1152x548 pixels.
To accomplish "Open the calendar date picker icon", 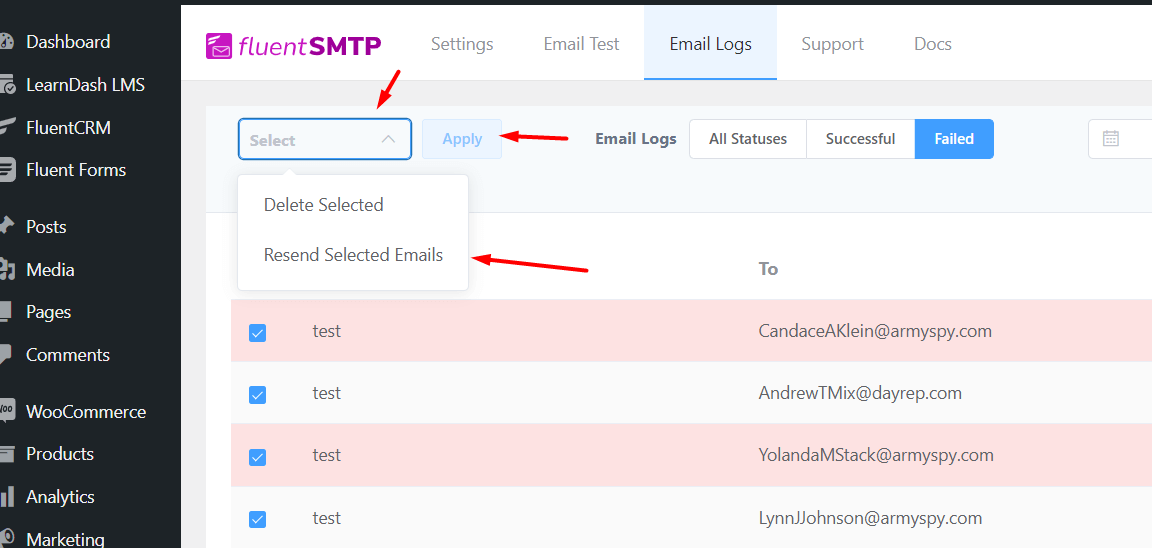I will (x=1110, y=139).
